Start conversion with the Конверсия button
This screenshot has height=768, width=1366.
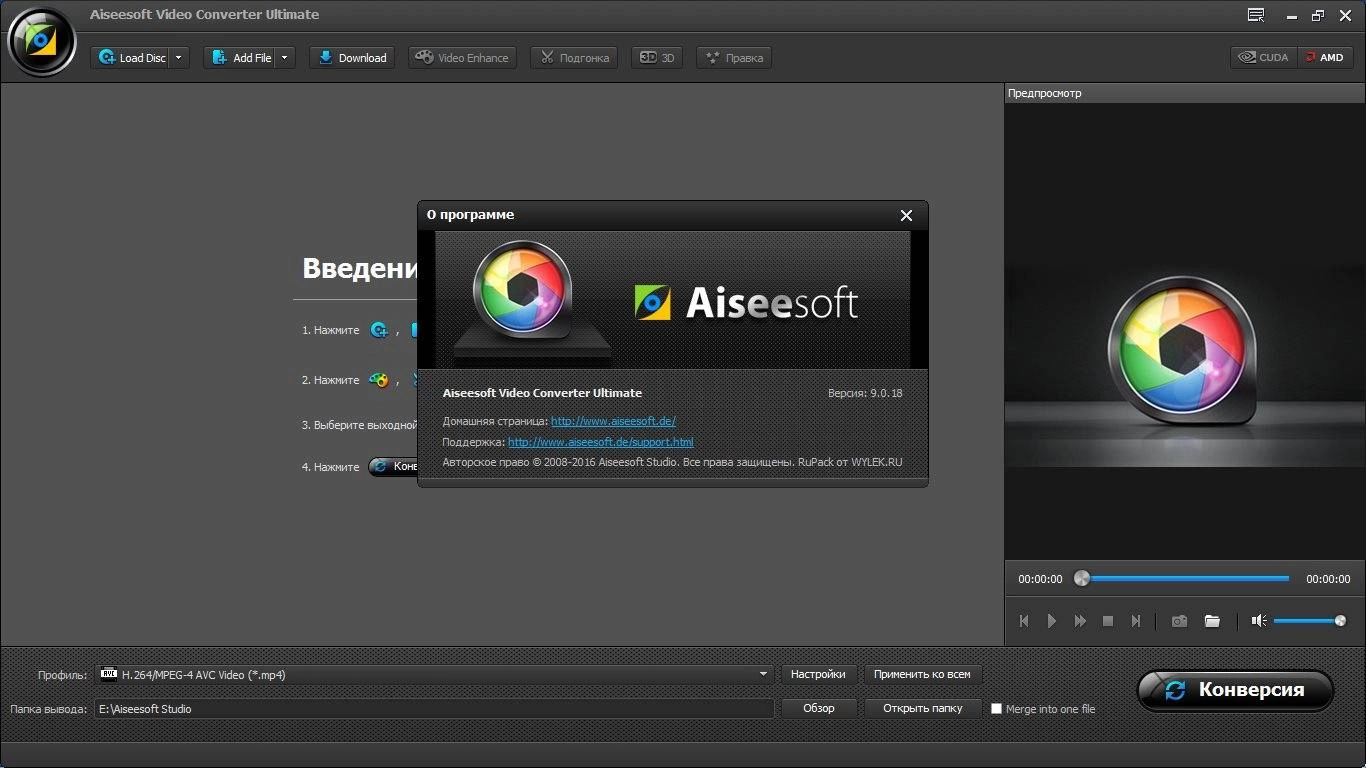[x=1235, y=690]
